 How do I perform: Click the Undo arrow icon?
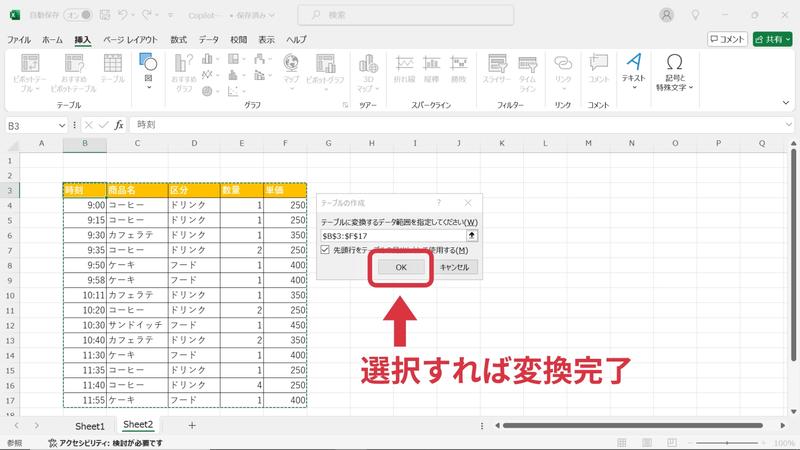[122, 15]
